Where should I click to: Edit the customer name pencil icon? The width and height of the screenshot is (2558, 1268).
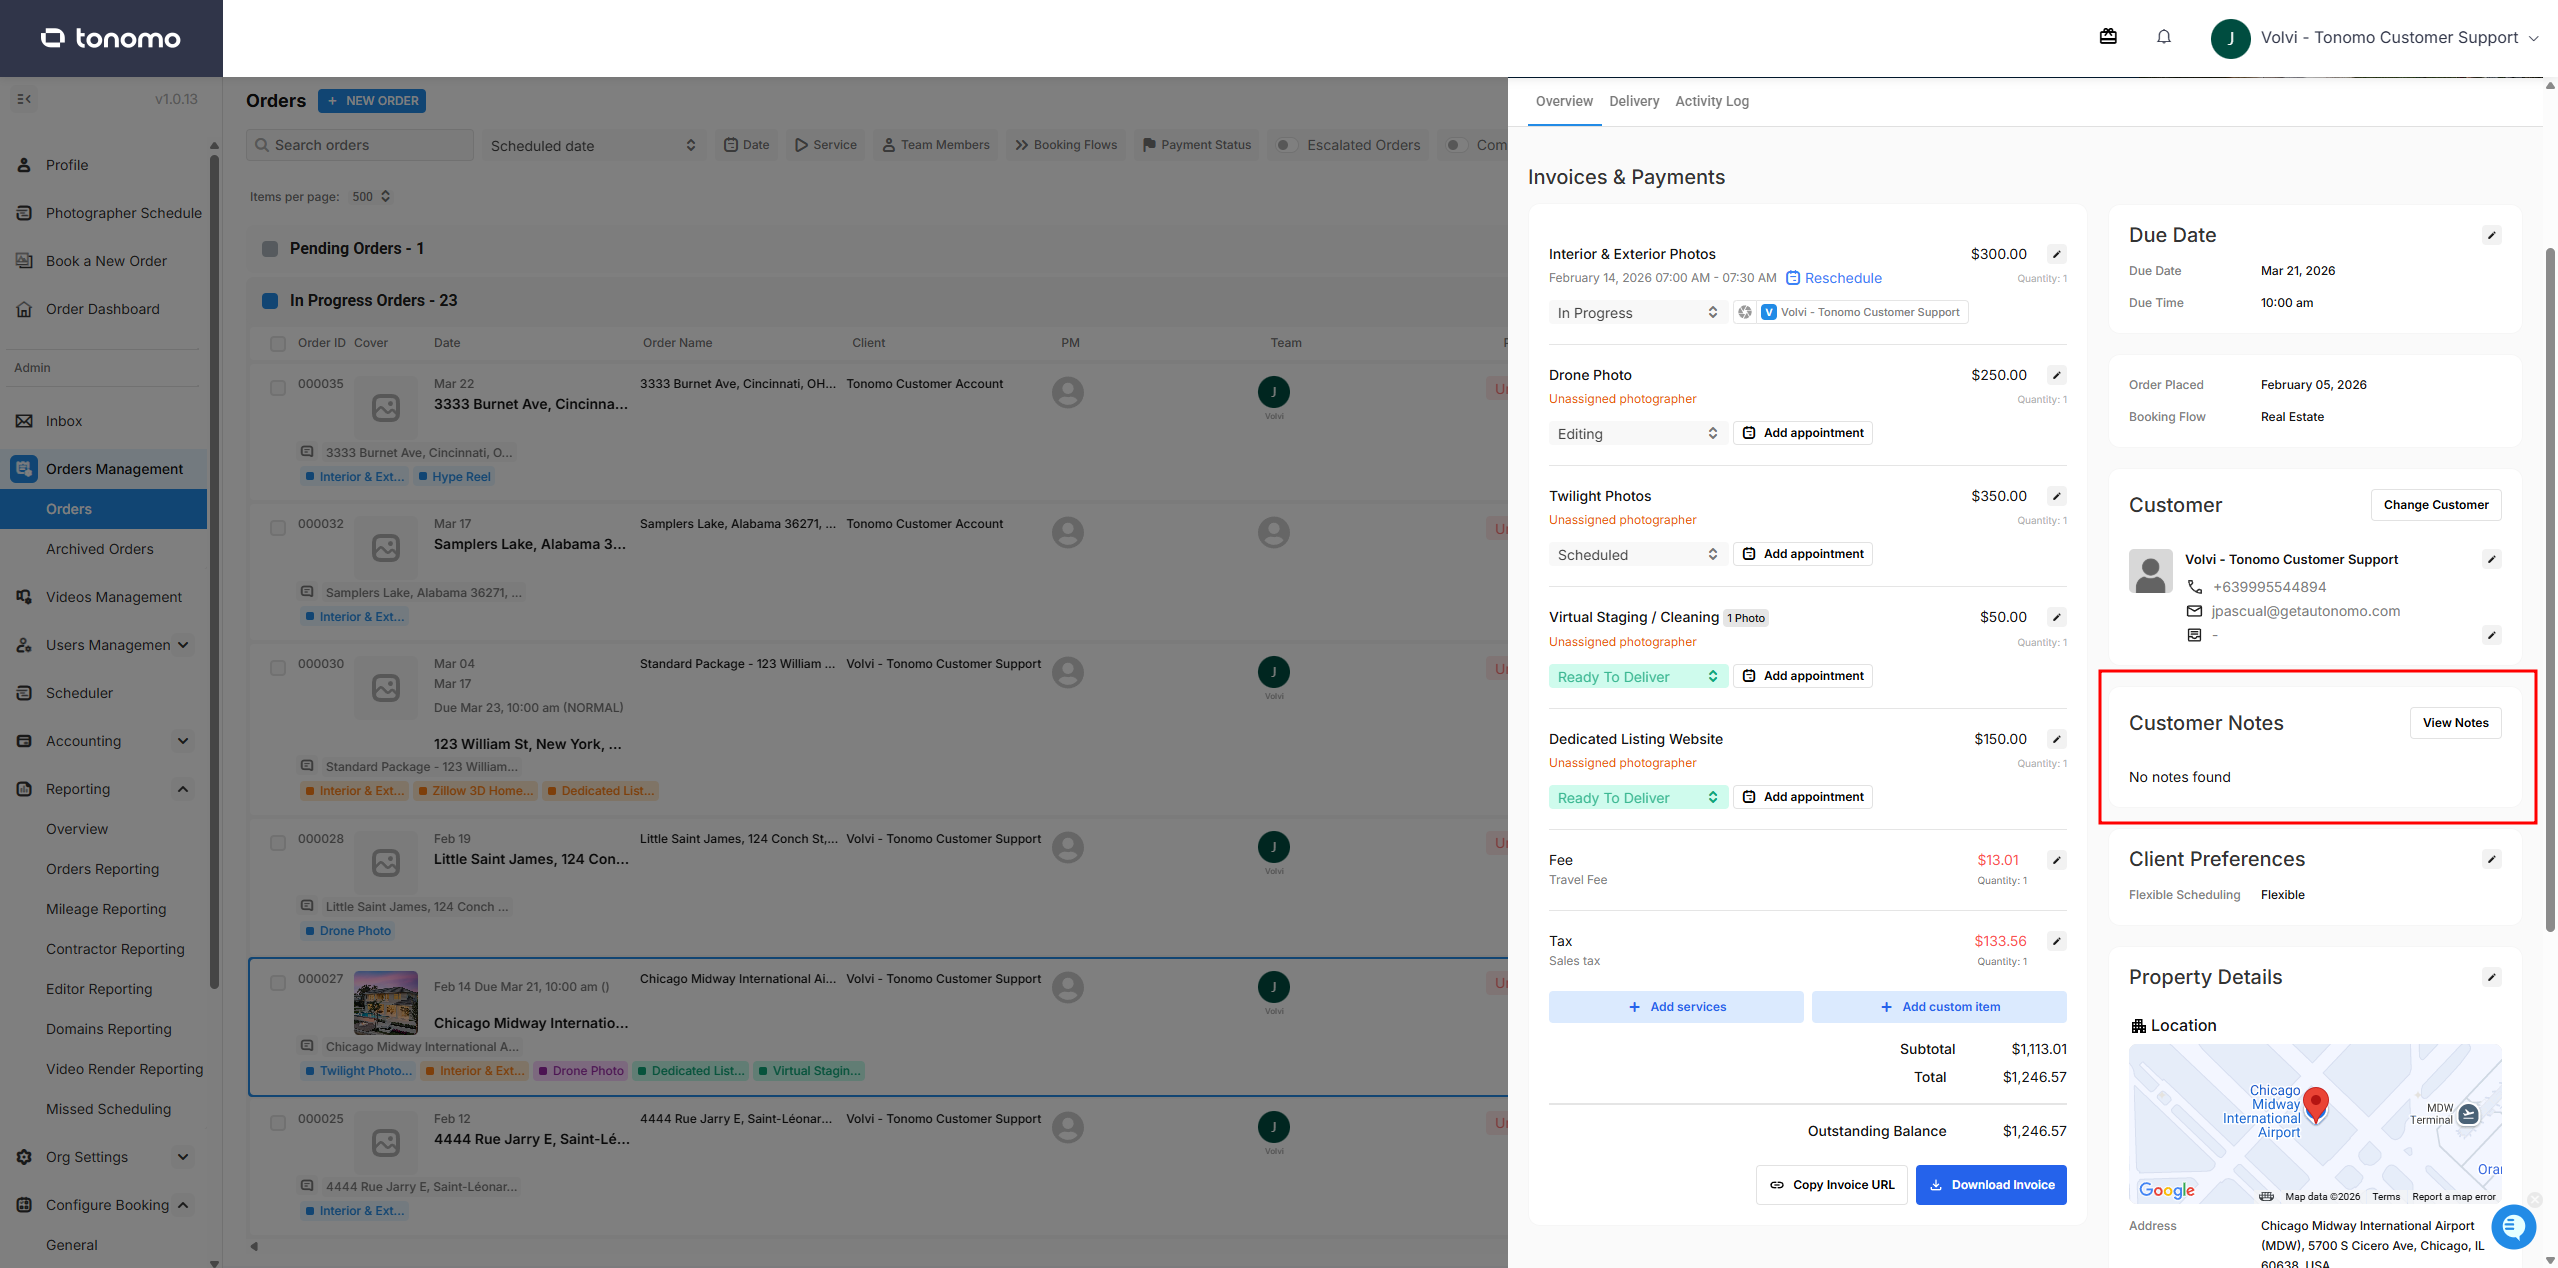click(x=2492, y=559)
